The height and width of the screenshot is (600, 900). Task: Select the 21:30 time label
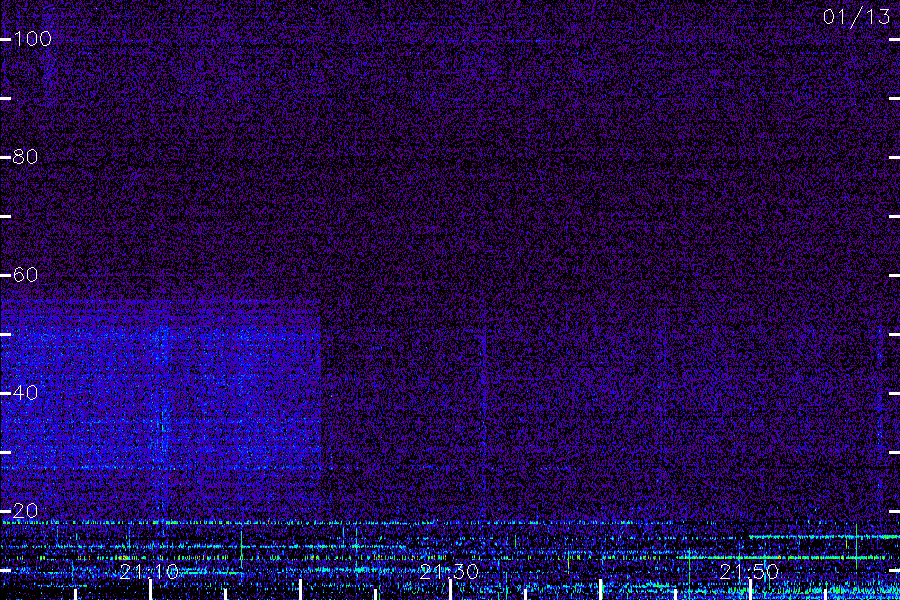click(x=449, y=572)
